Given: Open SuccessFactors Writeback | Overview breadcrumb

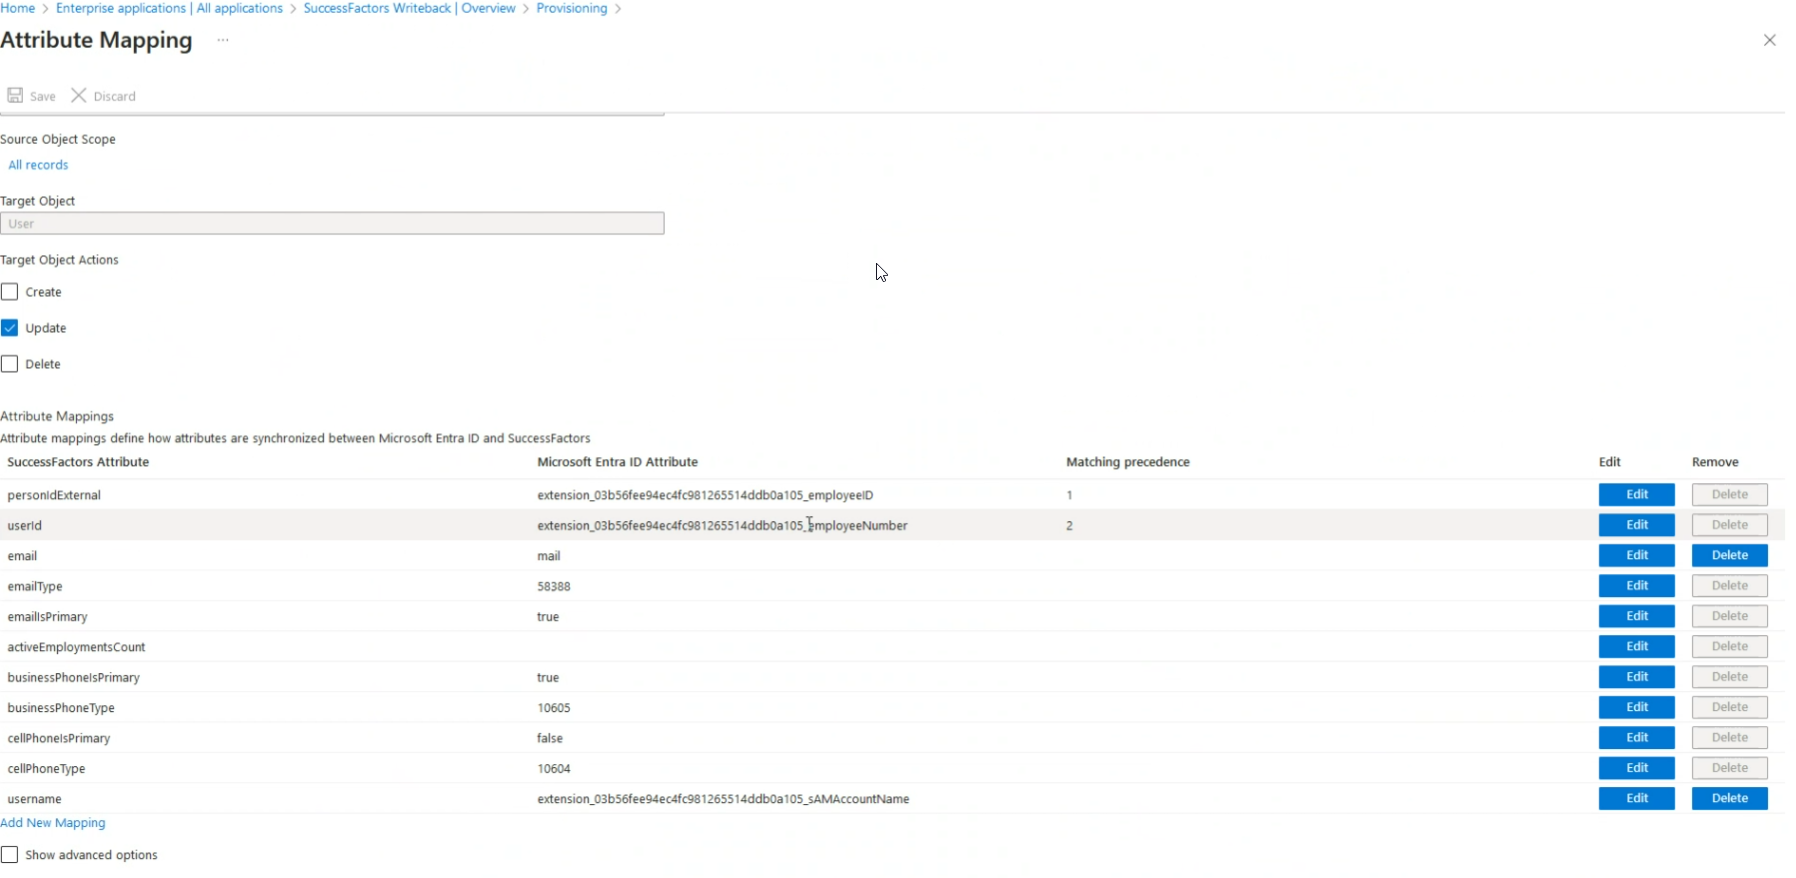Looking at the screenshot, I should tap(409, 8).
